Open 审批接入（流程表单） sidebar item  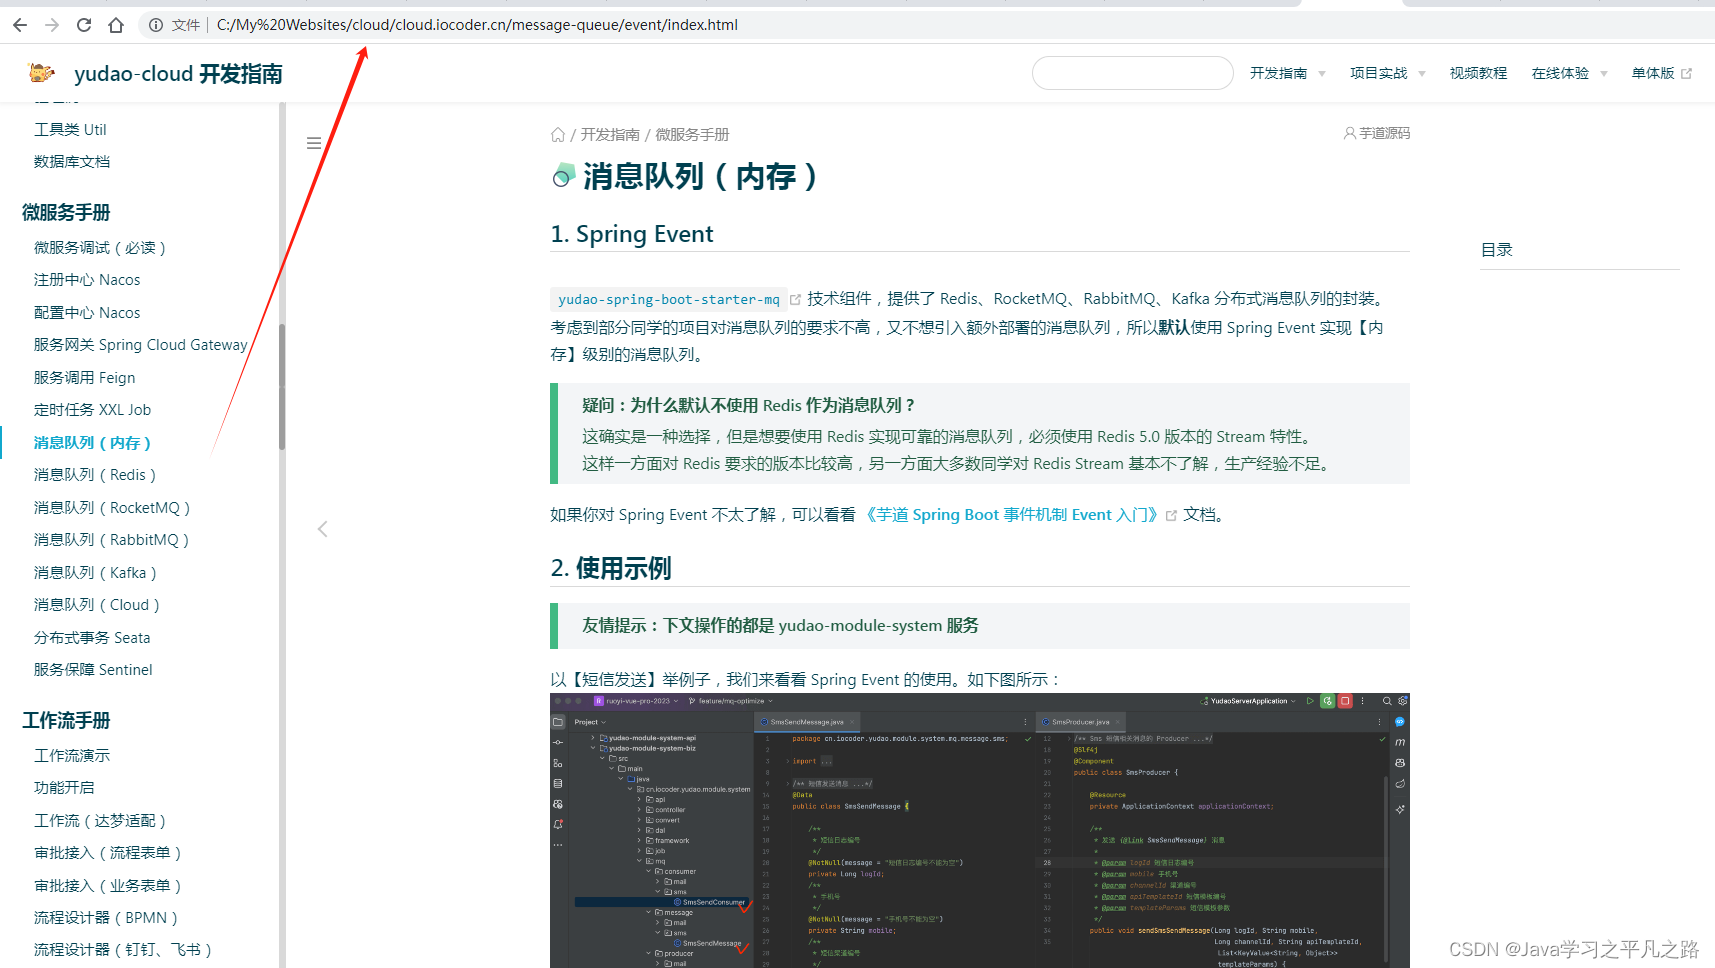coord(108,852)
